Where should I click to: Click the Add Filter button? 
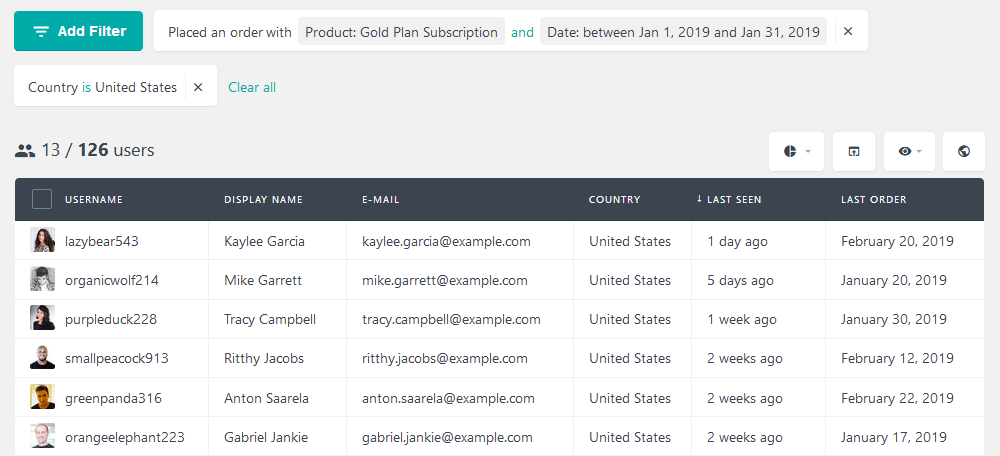tap(79, 31)
